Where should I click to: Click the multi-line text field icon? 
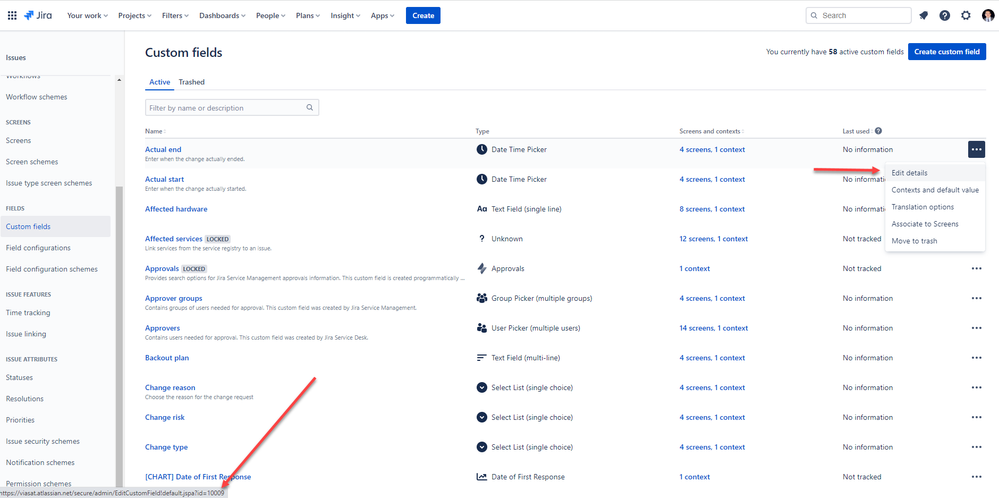coord(482,358)
